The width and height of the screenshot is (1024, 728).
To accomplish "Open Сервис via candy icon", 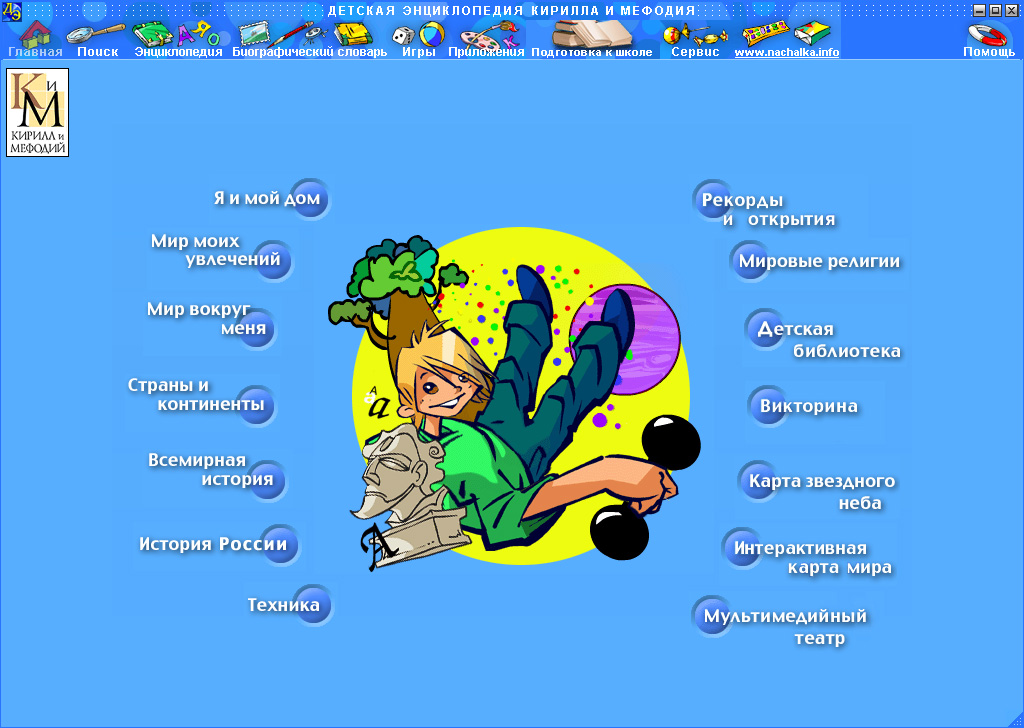I will tap(695, 34).
